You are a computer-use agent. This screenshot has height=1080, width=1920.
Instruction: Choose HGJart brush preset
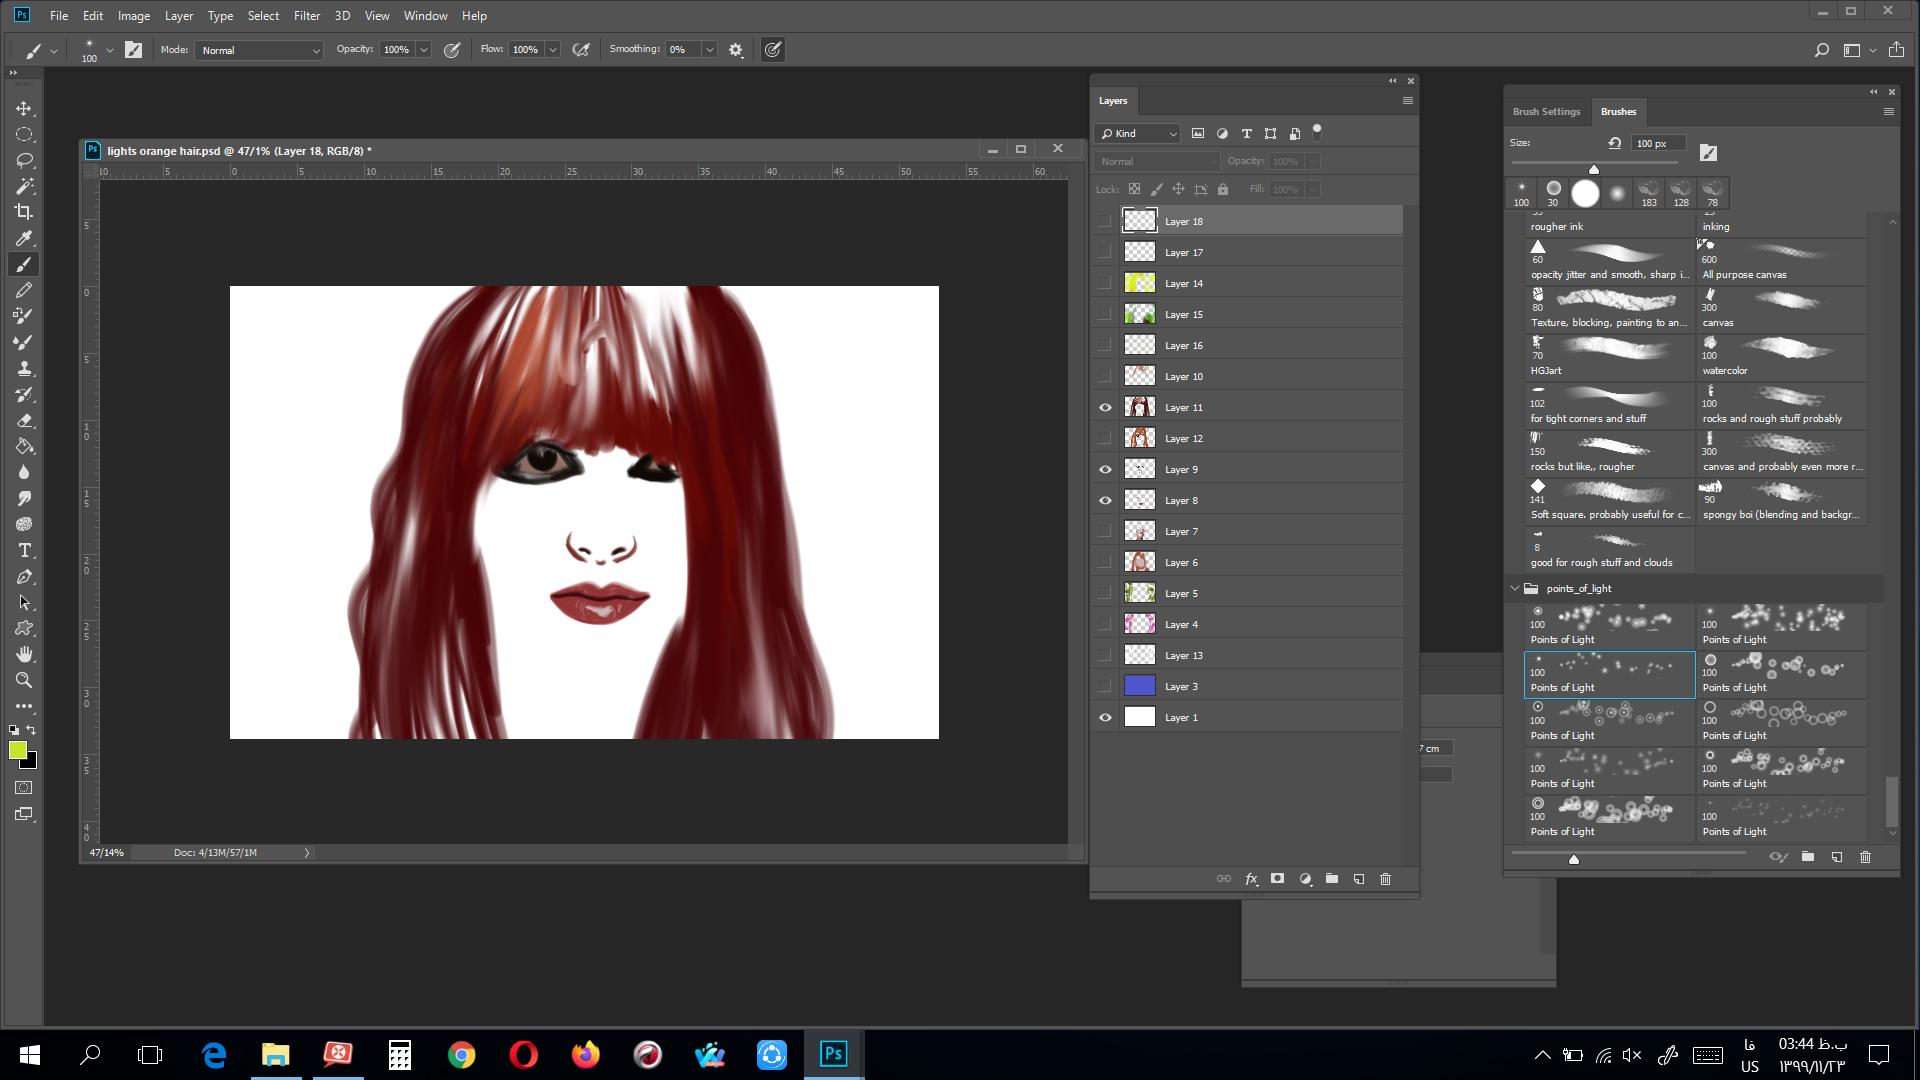pyautogui.click(x=1609, y=357)
